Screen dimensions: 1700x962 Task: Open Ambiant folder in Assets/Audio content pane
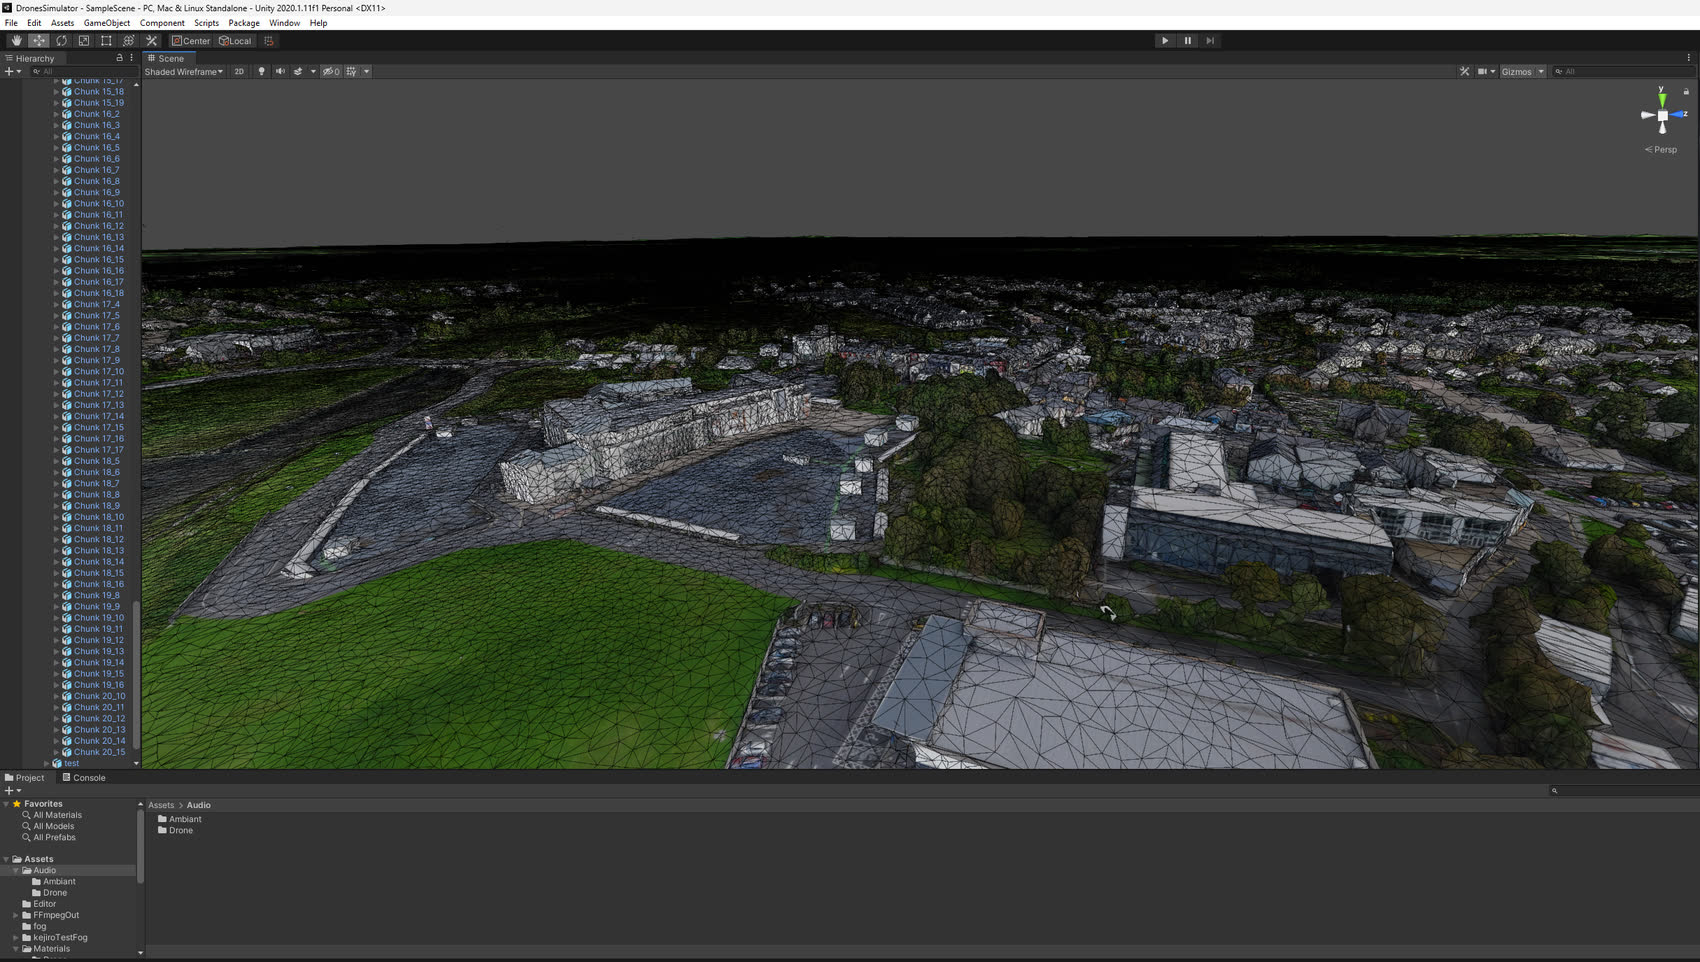click(179, 820)
